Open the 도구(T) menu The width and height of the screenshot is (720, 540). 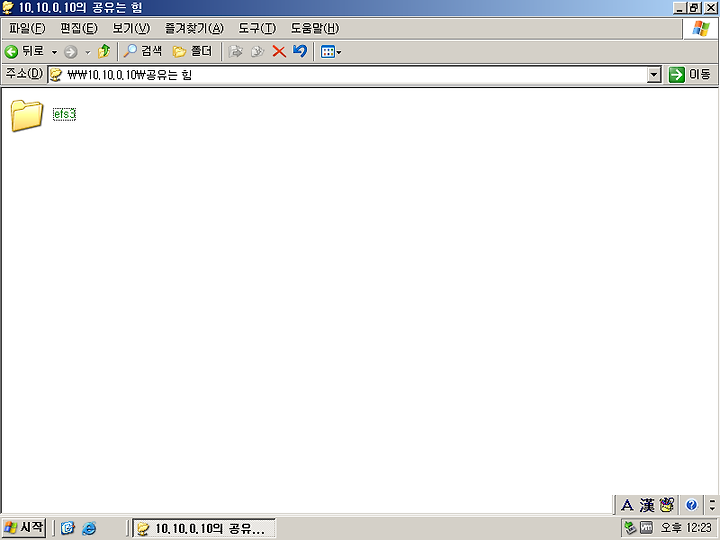[x=257, y=28]
